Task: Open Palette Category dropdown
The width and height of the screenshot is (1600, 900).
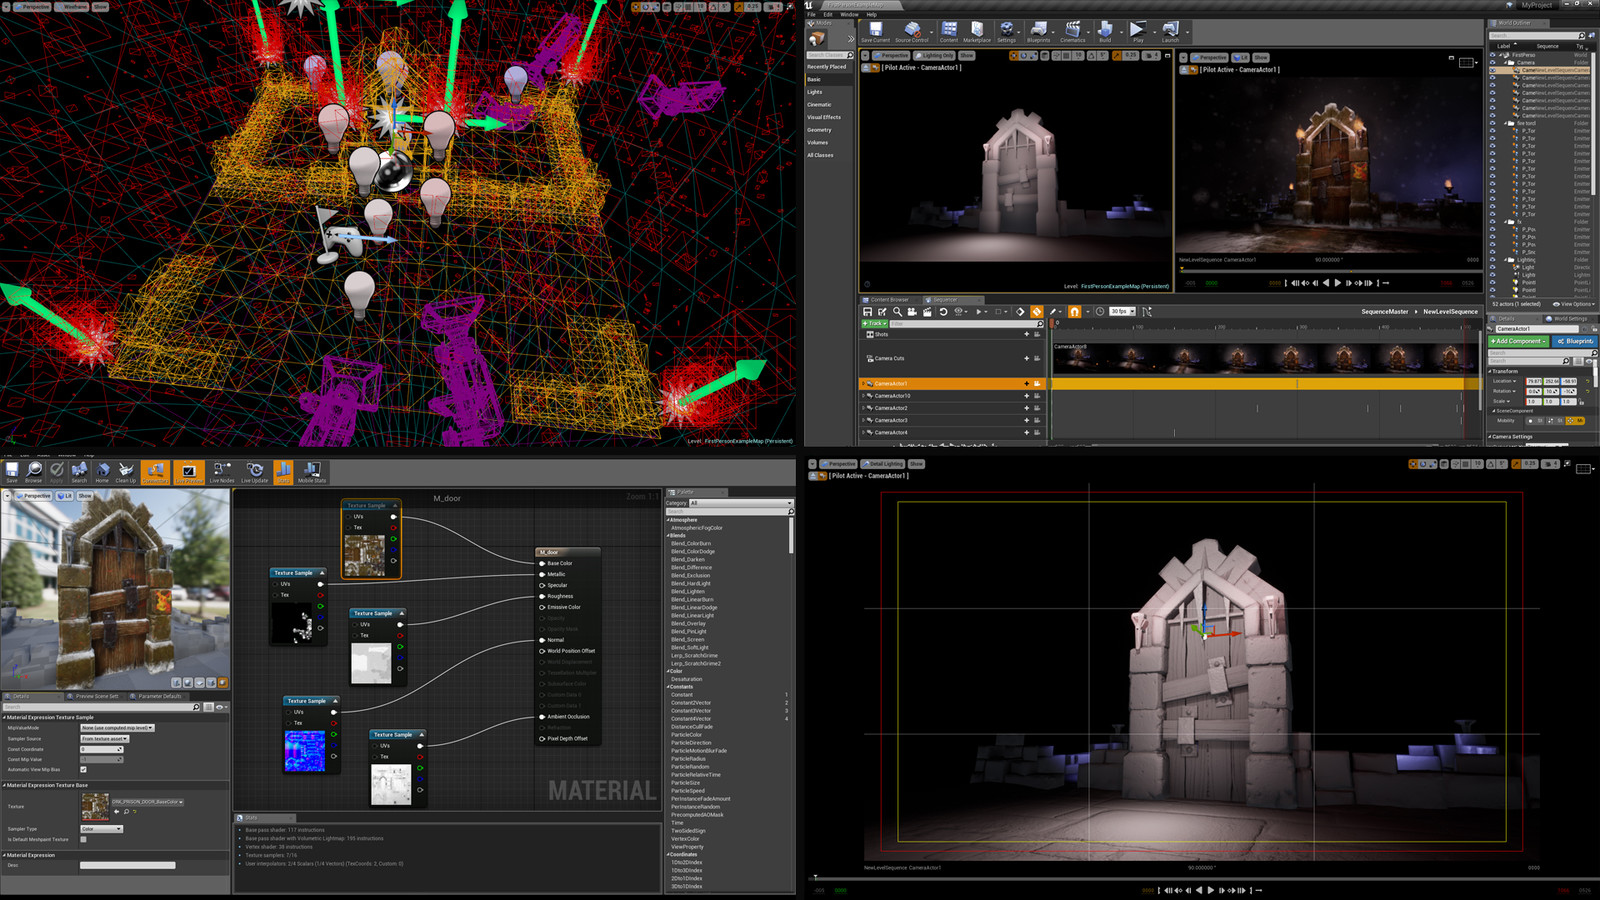Action: [740, 503]
